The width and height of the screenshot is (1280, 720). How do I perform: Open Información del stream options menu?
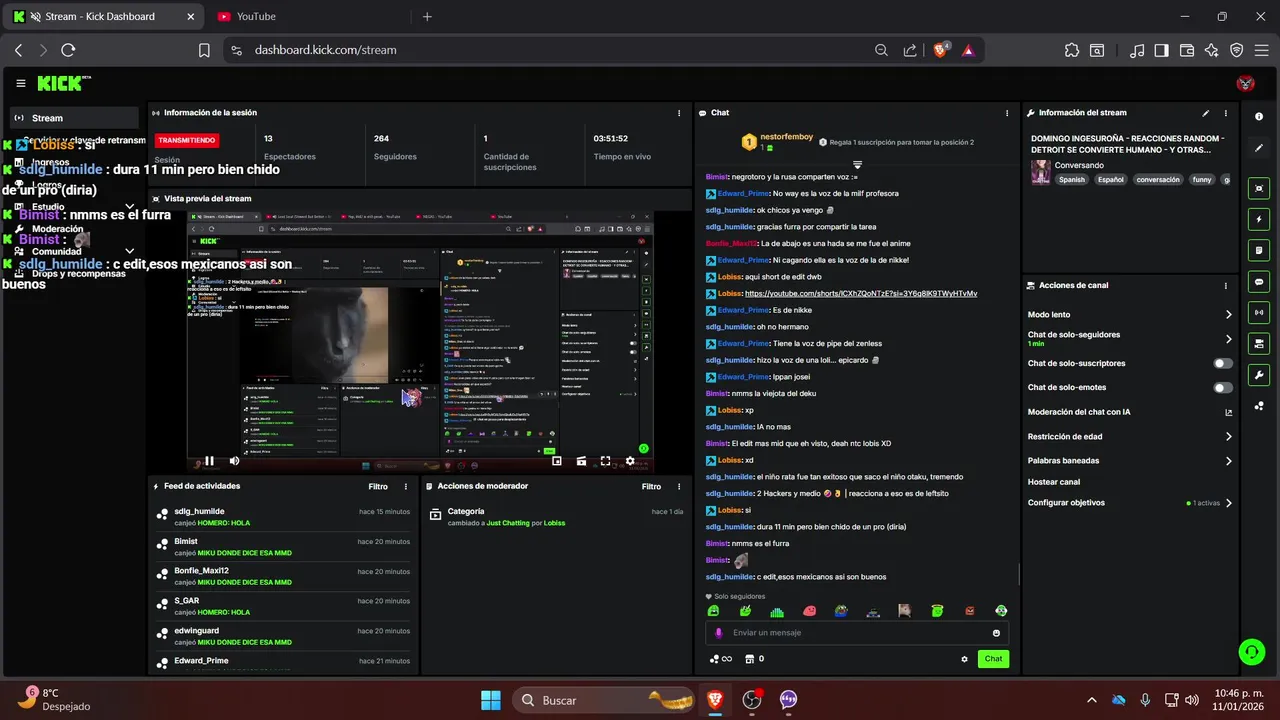pos(1227,113)
